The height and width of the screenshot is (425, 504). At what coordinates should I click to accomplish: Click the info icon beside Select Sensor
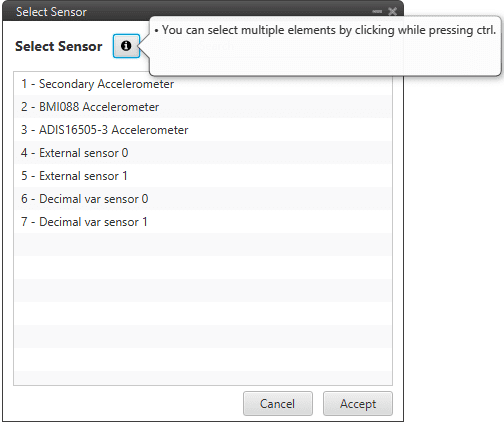pyautogui.click(x=126, y=46)
